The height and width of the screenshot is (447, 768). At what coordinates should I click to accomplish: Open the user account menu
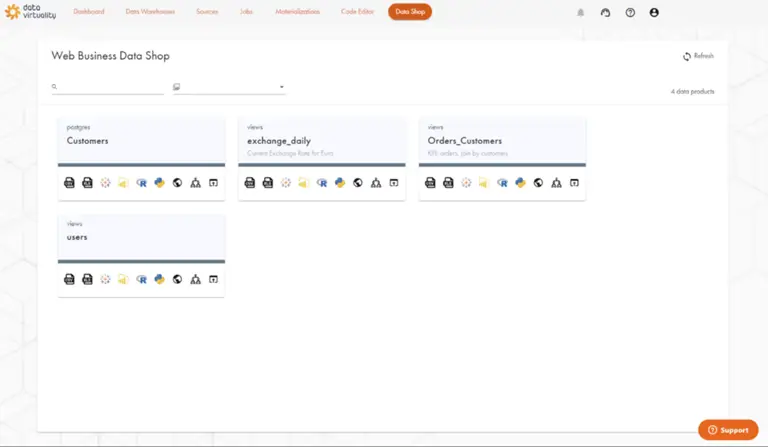[654, 13]
